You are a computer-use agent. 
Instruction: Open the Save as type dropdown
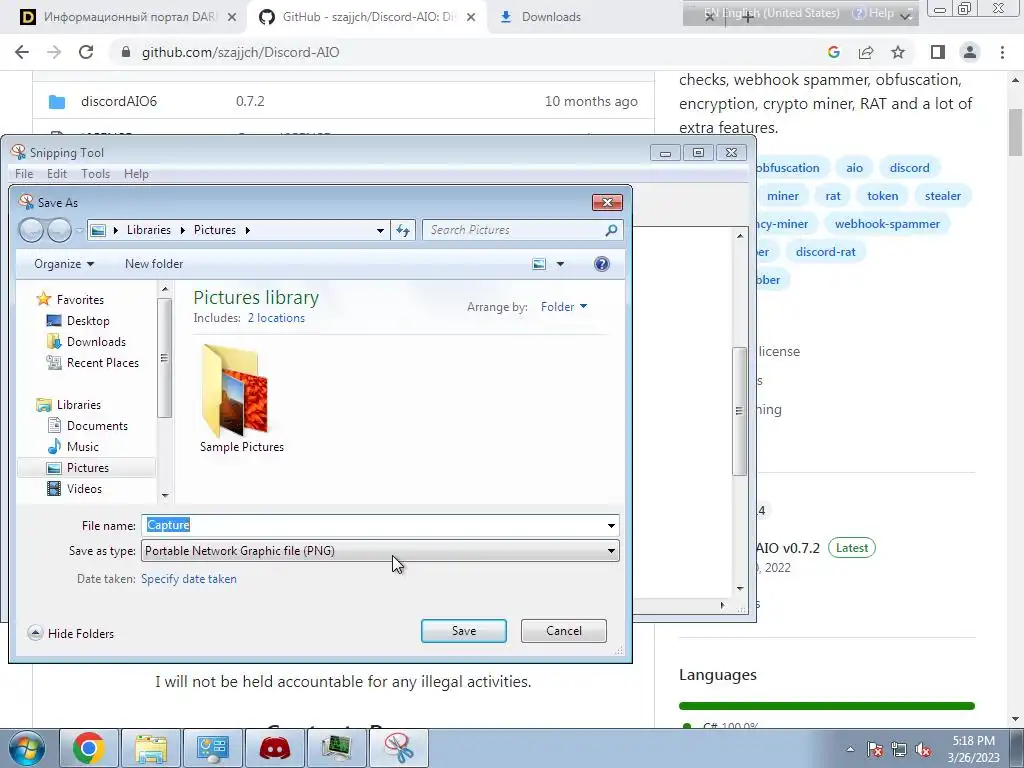380,551
